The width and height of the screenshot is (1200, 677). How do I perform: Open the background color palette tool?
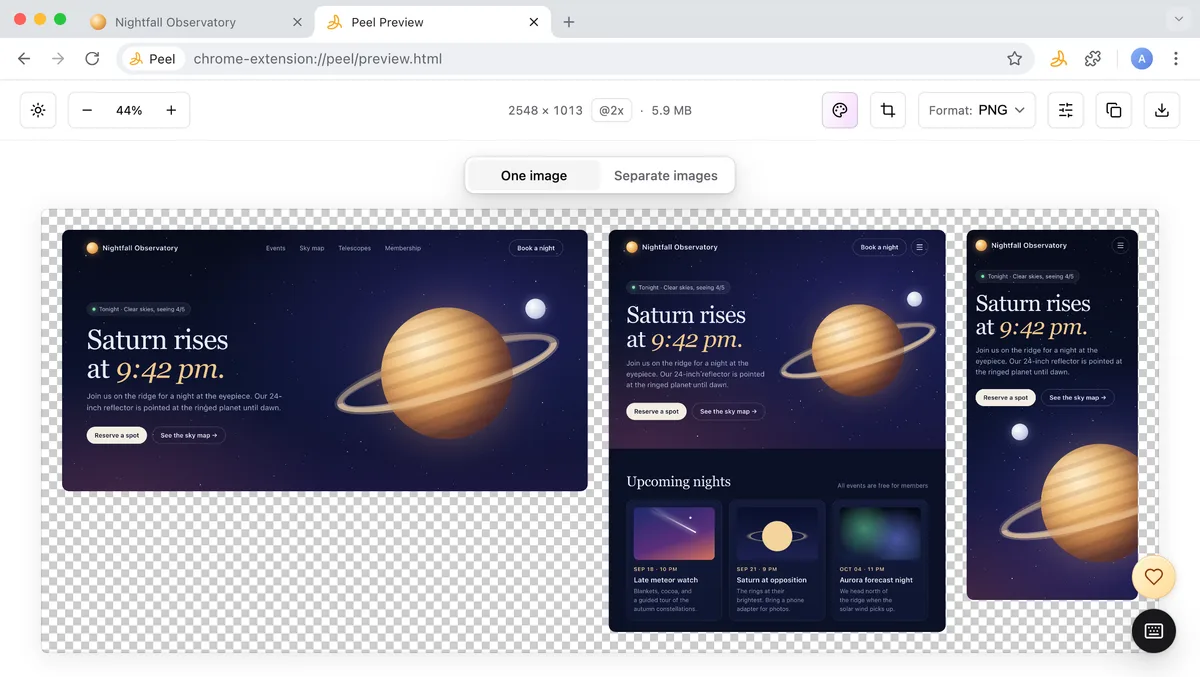click(840, 110)
